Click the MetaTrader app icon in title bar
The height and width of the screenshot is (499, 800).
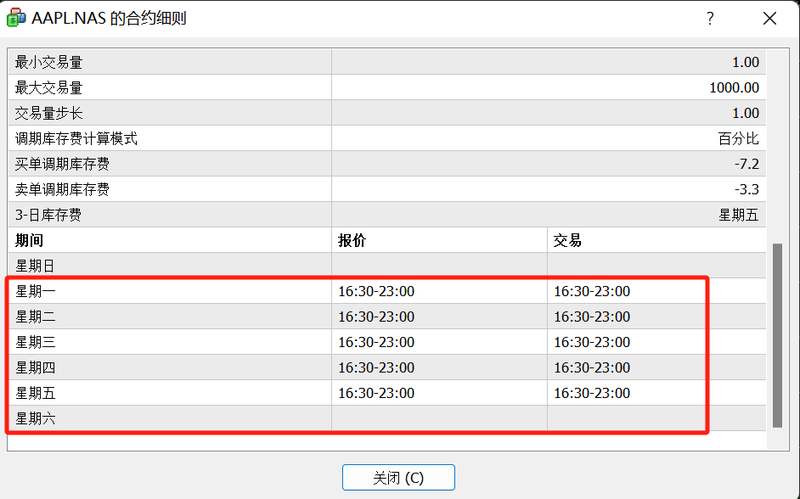coord(16,18)
